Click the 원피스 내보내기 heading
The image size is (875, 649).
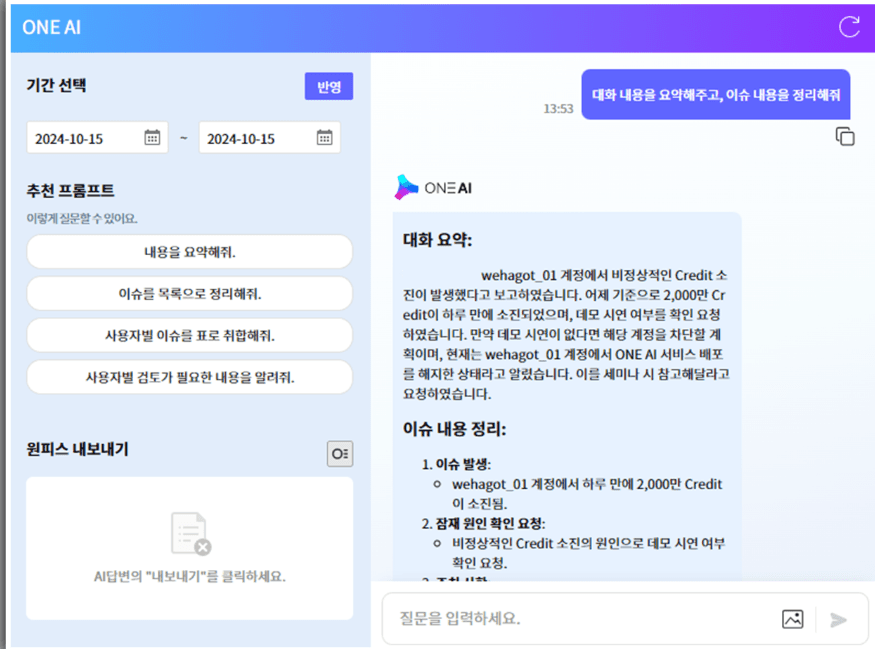point(77,449)
